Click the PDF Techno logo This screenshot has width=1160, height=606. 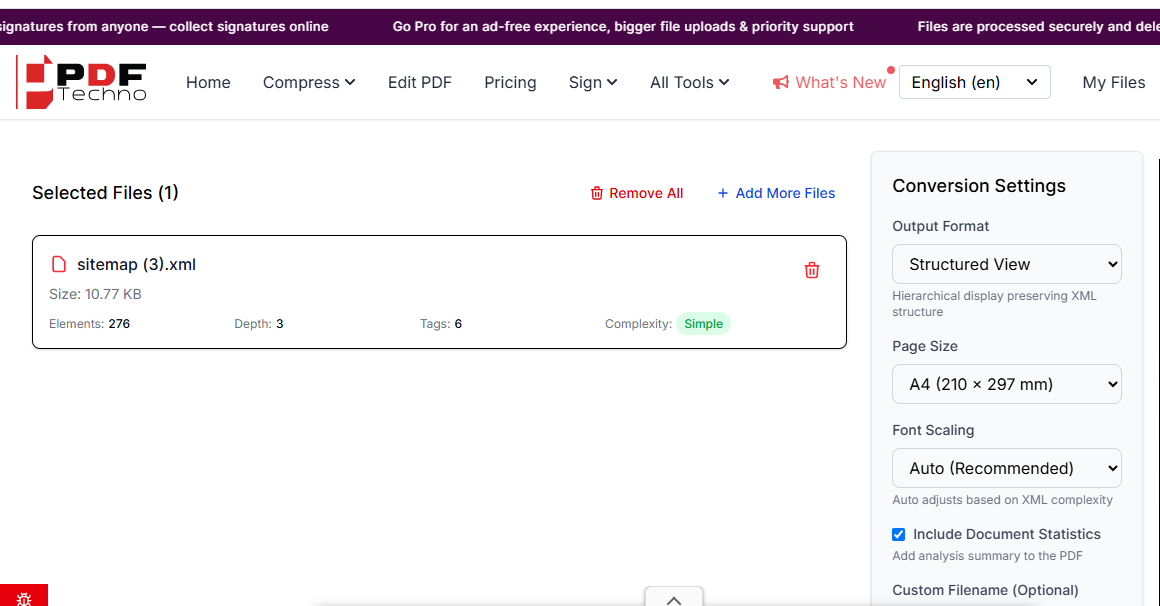point(81,82)
